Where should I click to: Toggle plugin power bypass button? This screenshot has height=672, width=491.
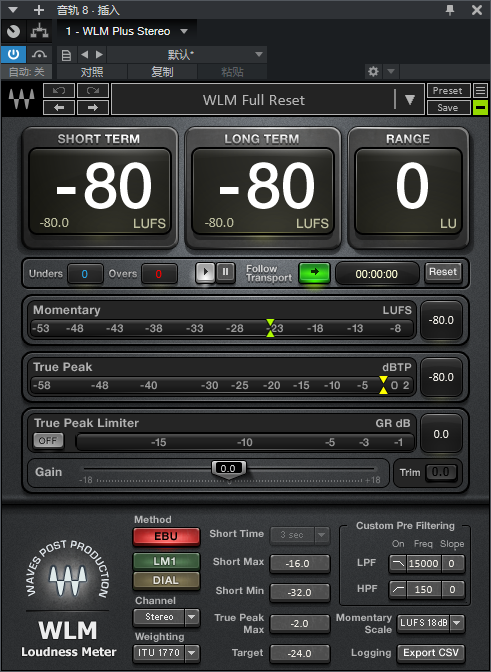[14, 54]
